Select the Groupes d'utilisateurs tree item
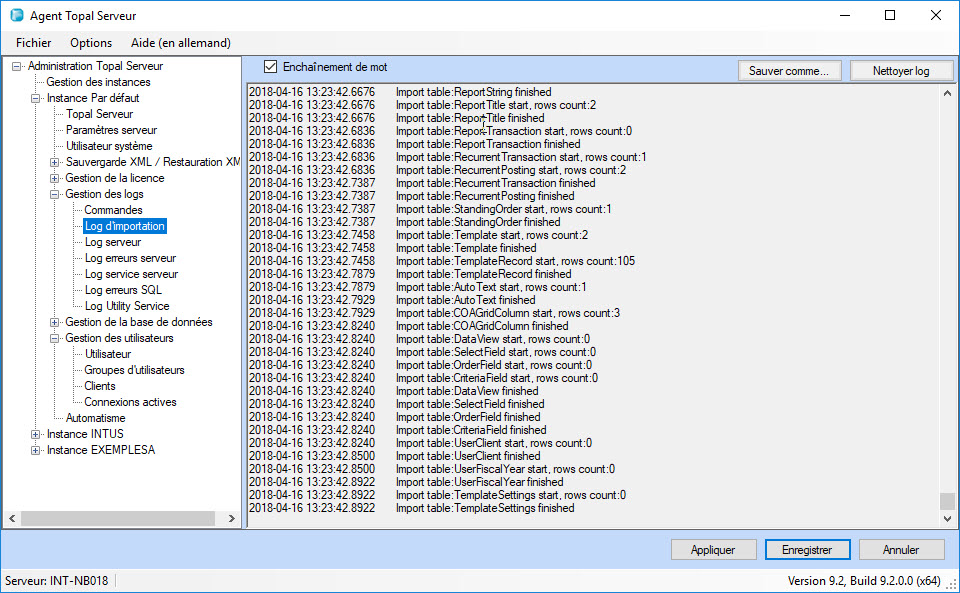 click(134, 370)
